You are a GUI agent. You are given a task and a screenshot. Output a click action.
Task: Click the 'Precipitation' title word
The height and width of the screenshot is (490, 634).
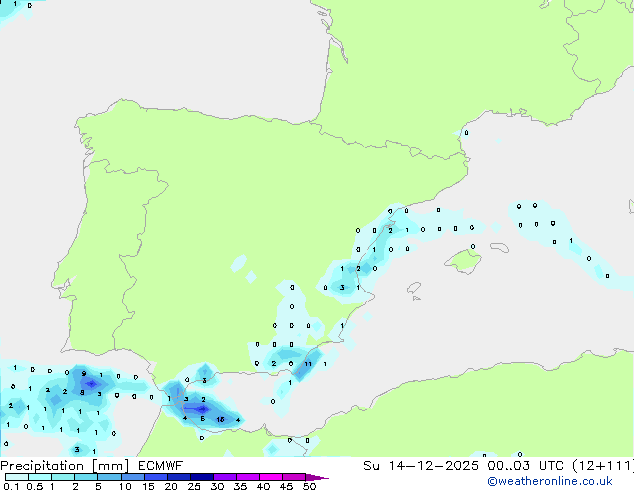click(42, 466)
